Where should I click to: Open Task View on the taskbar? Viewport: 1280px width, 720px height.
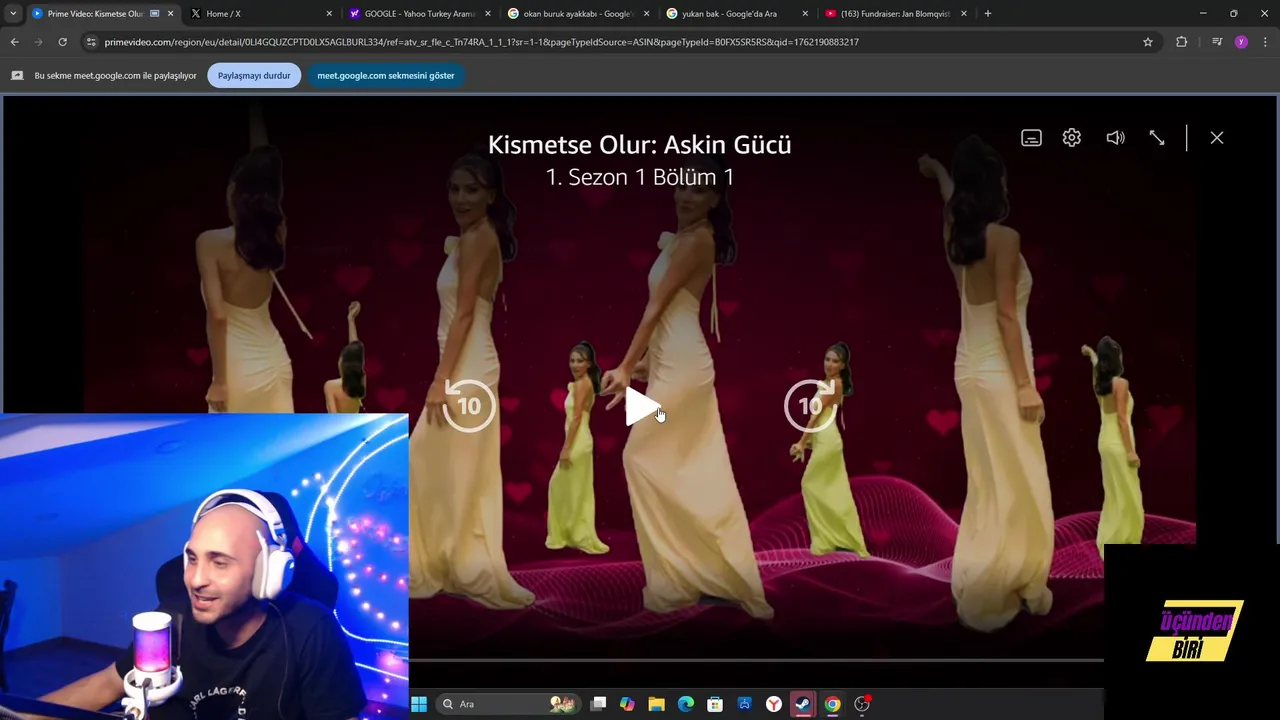[598, 704]
